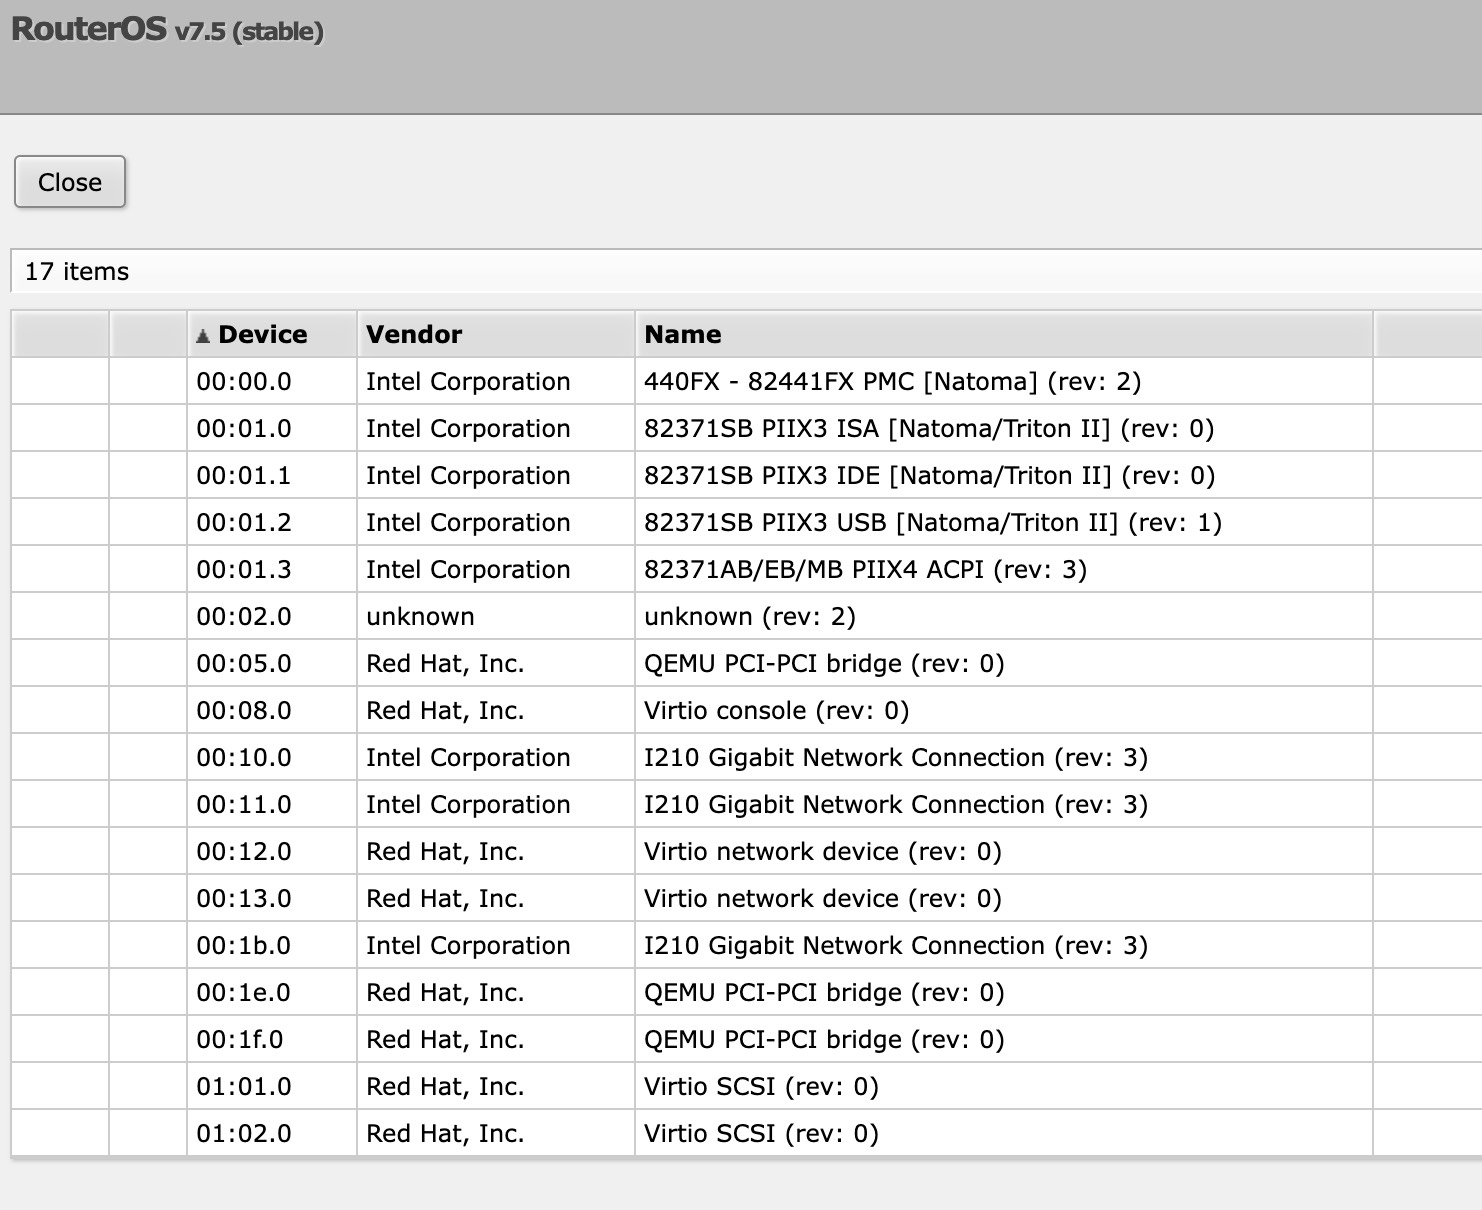Image resolution: width=1482 pixels, height=1210 pixels.
Task: Select device address 00:1f.0
Action: (240, 1039)
